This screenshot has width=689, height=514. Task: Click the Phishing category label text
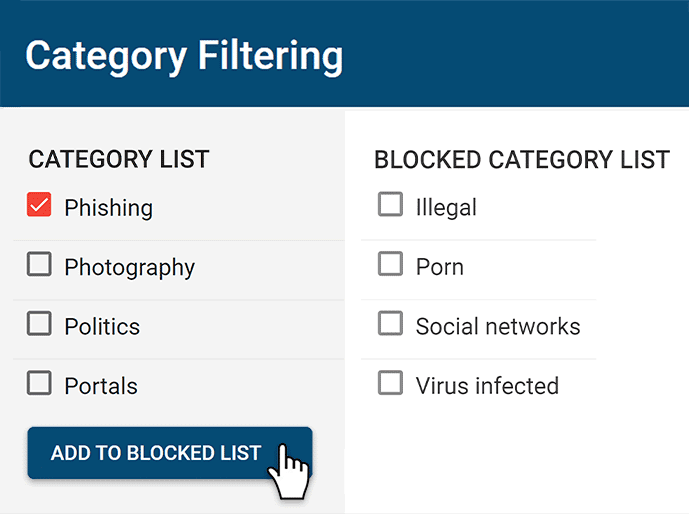[x=108, y=208]
